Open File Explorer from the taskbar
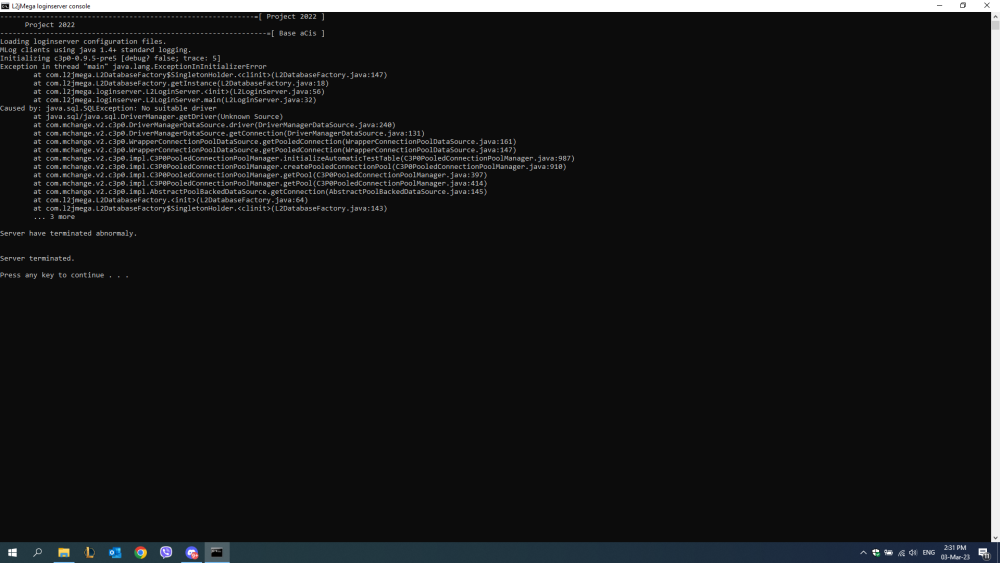This screenshot has width=1000, height=563. [x=63, y=552]
